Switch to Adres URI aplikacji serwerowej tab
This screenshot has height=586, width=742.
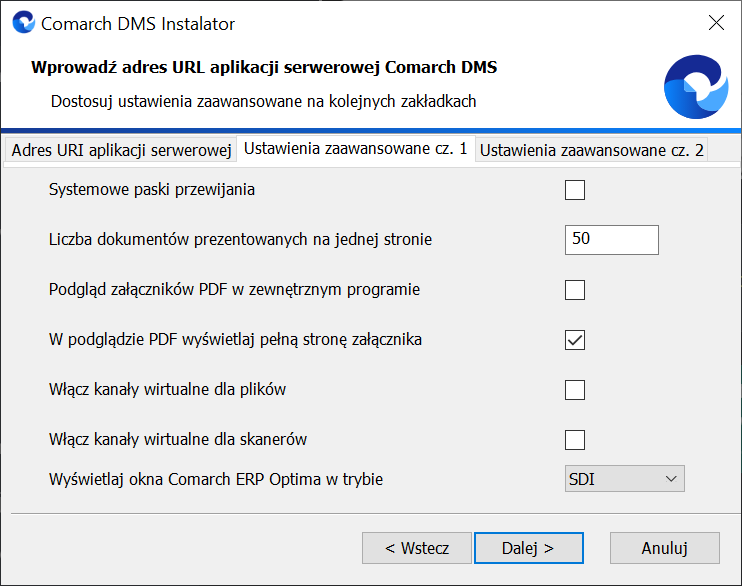pyautogui.click(x=121, y=150)
